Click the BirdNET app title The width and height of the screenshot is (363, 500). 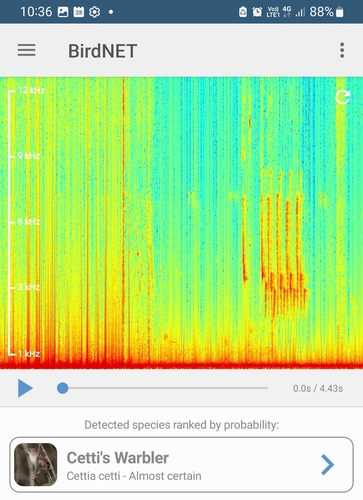102,51
